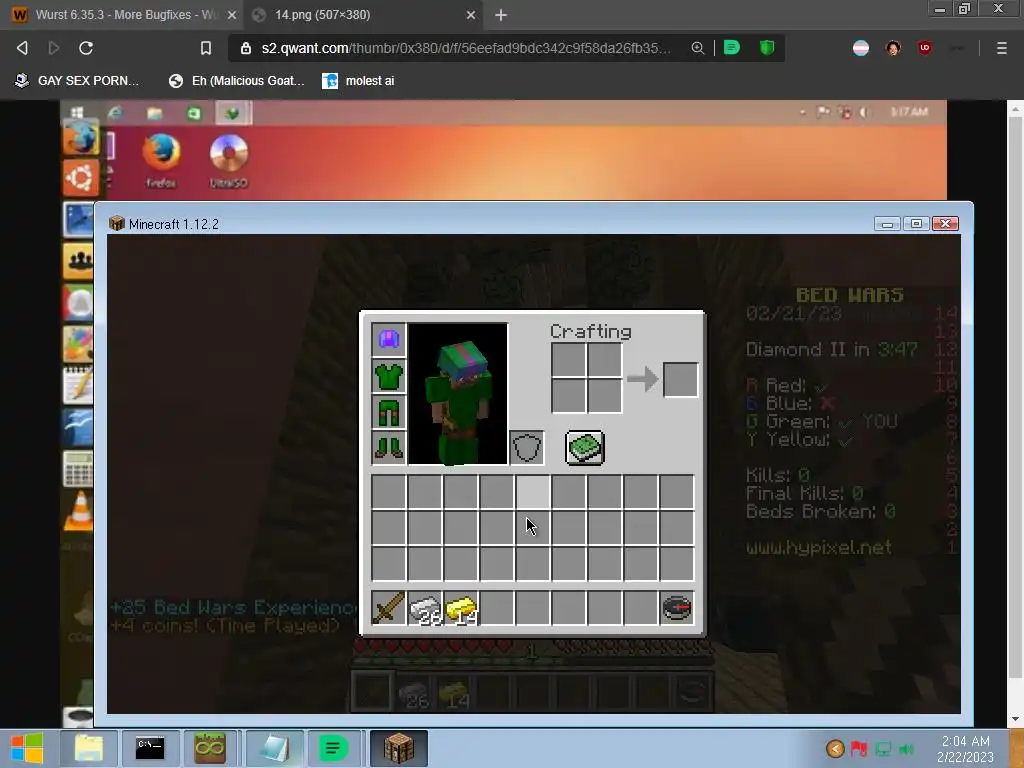1024x768 pixels.
Task: Open the uBlock Origin extension
Action: tap(925, 48)
